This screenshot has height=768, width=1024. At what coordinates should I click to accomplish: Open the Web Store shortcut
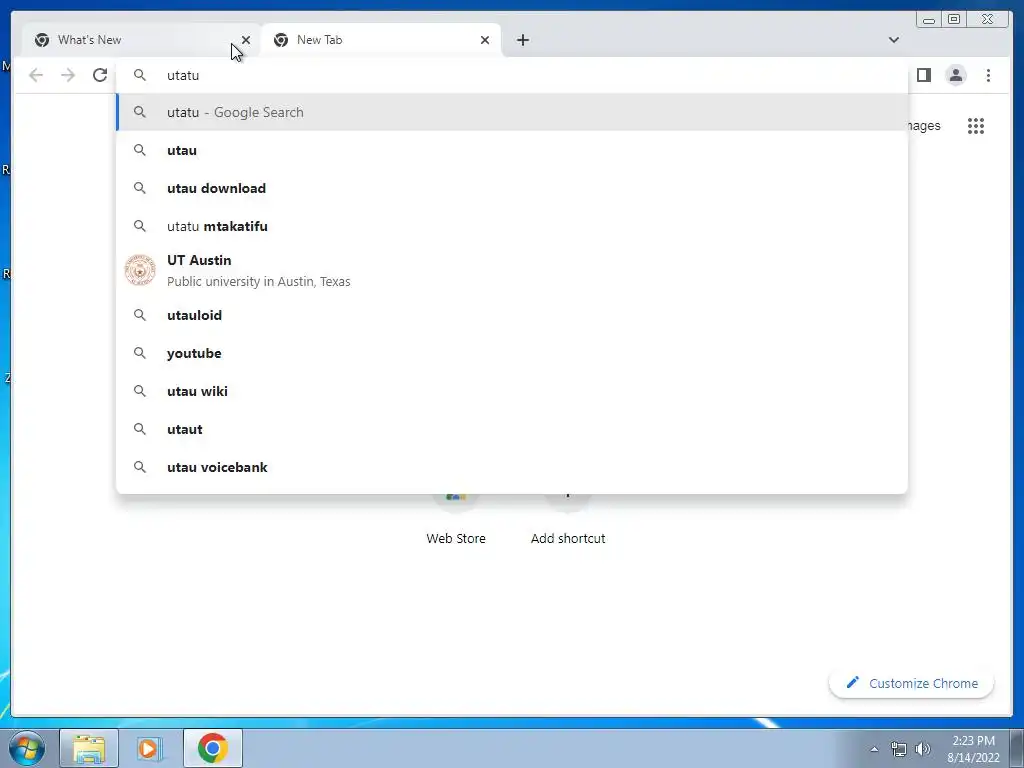pyautogui.click(x=456, y=522)
